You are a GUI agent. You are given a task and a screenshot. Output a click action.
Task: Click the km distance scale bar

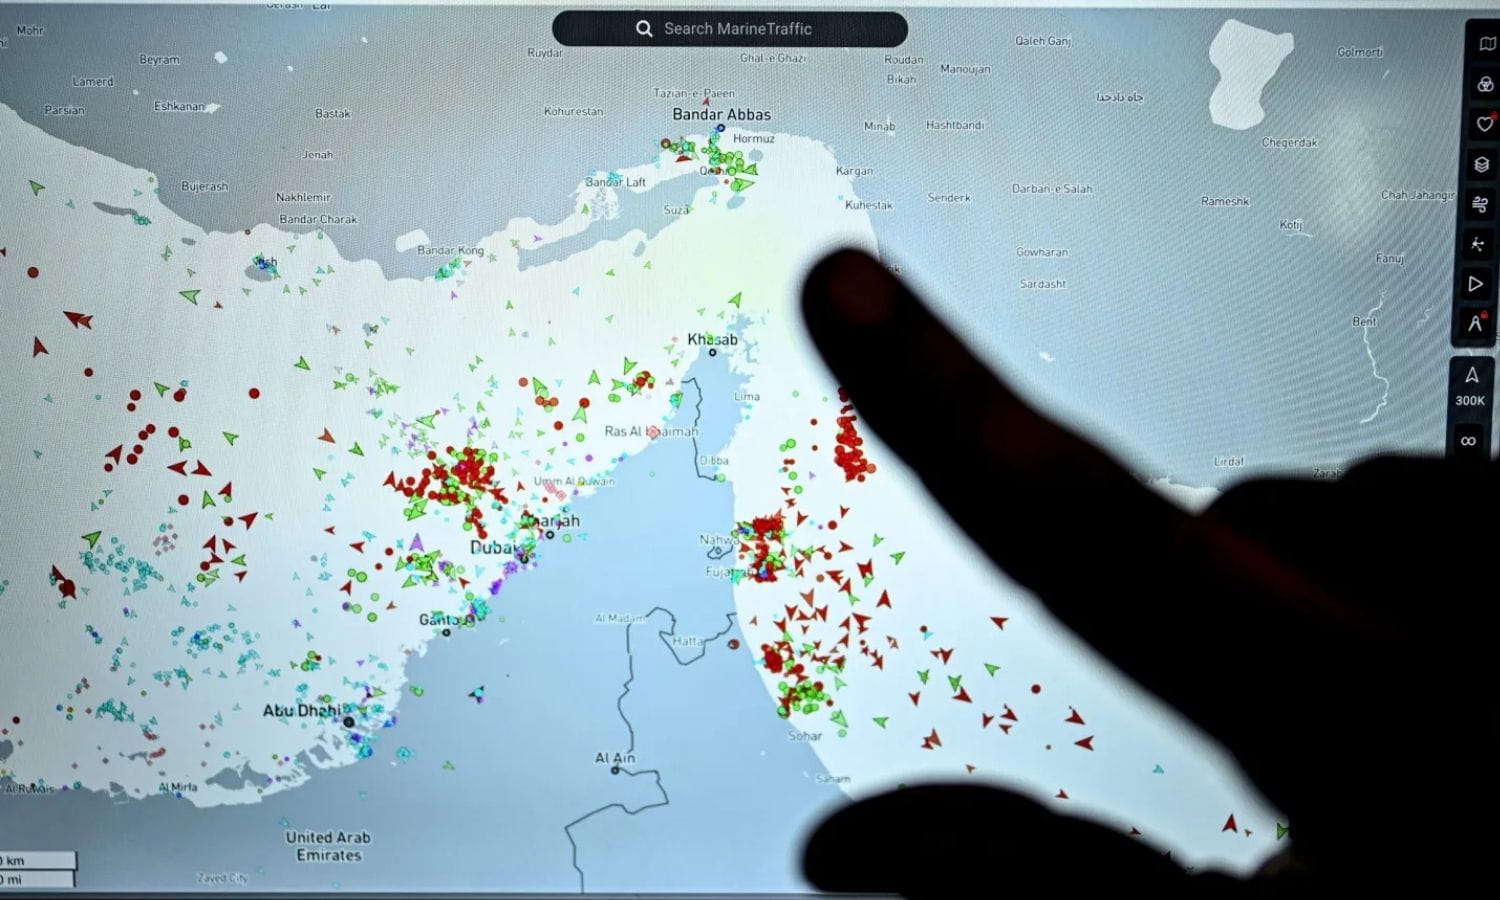click(x=38, y=860)
